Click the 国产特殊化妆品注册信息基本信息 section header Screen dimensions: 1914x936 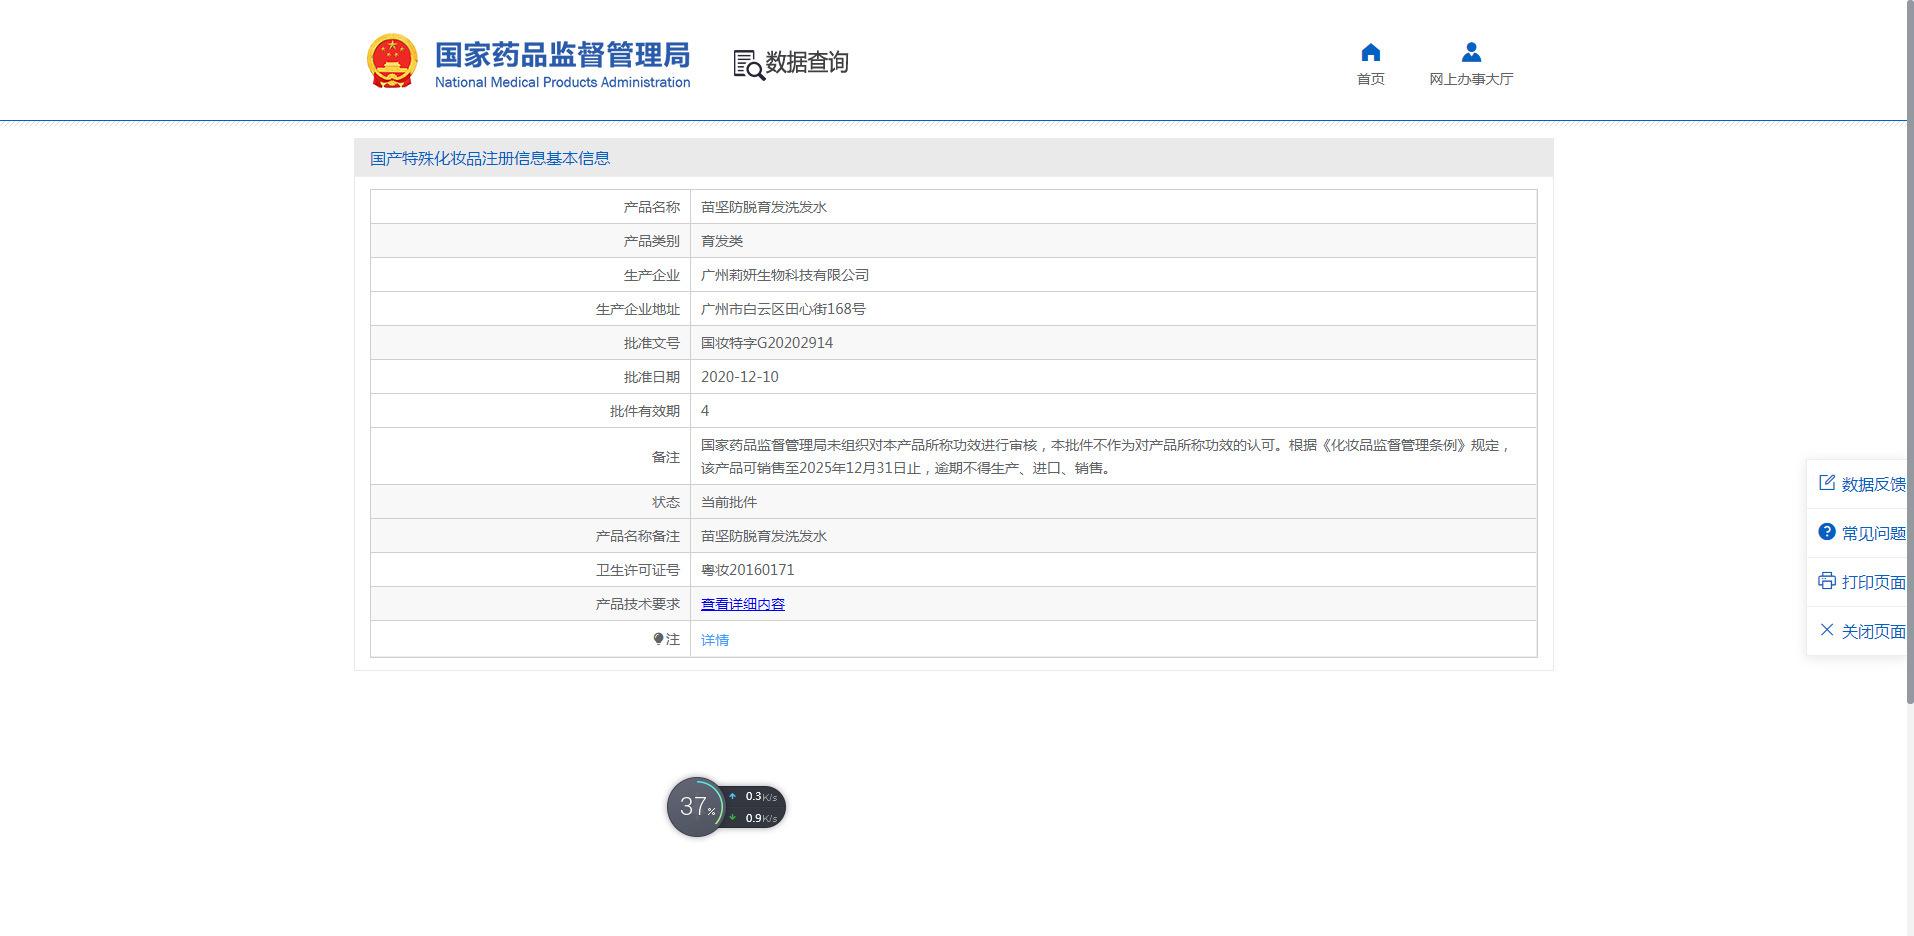point(489,158)
